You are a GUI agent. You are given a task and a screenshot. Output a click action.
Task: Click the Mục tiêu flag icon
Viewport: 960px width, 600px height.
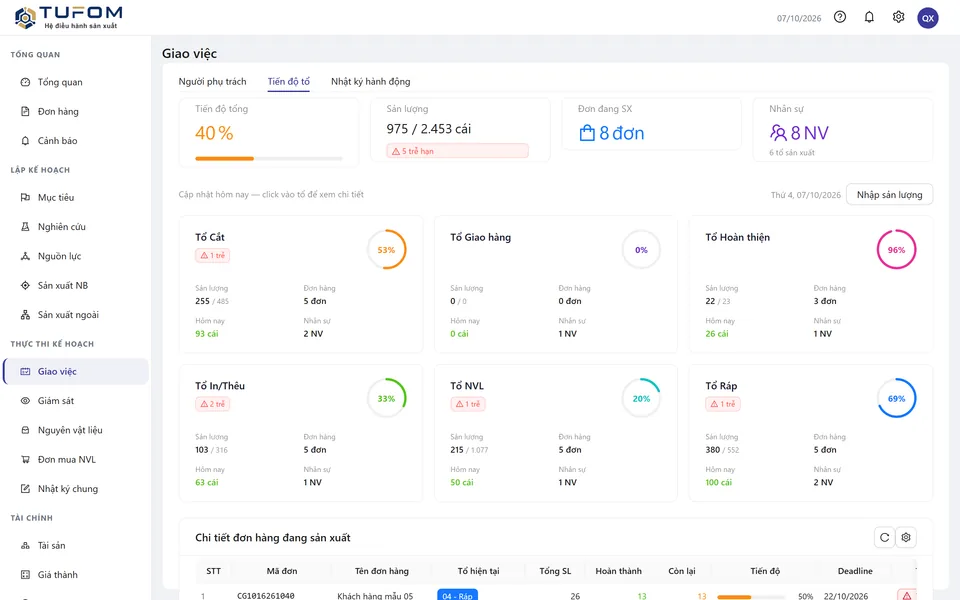pos(25,197)
